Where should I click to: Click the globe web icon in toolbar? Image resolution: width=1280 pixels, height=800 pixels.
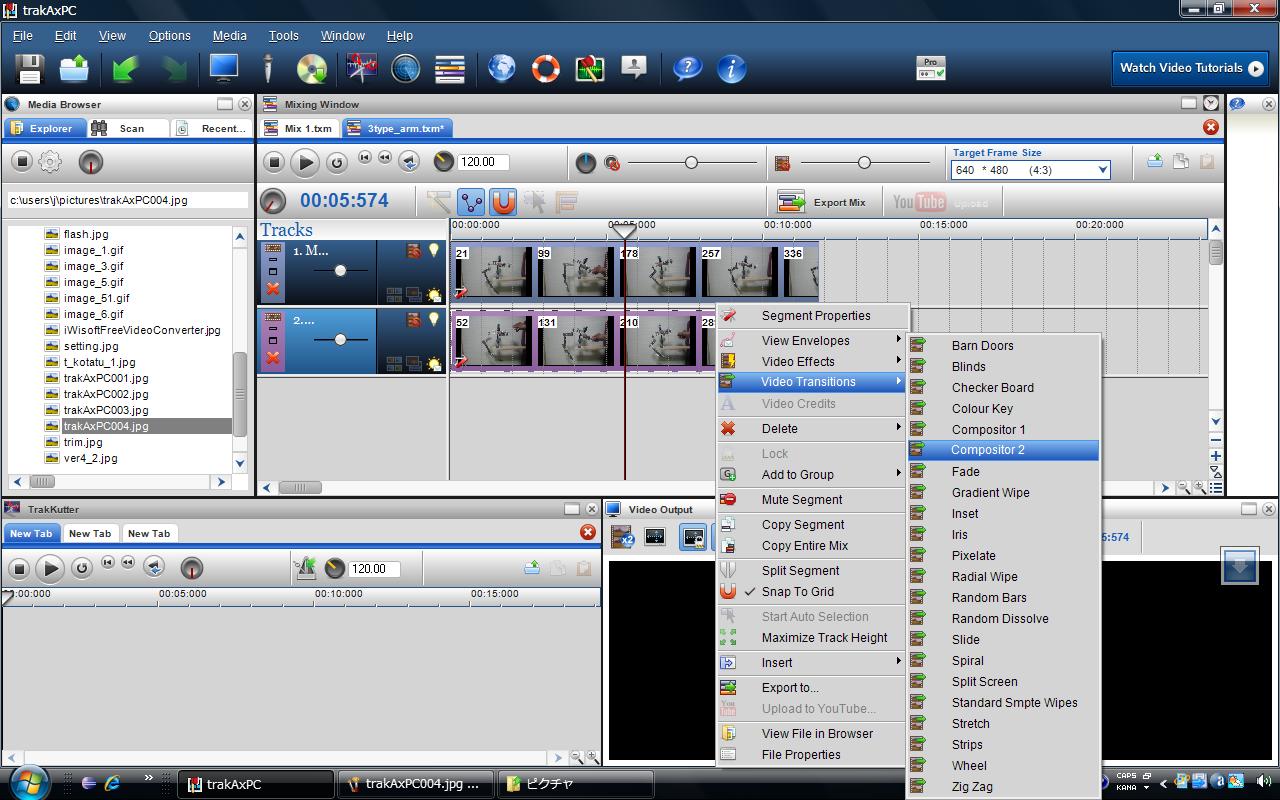(502, 69)
